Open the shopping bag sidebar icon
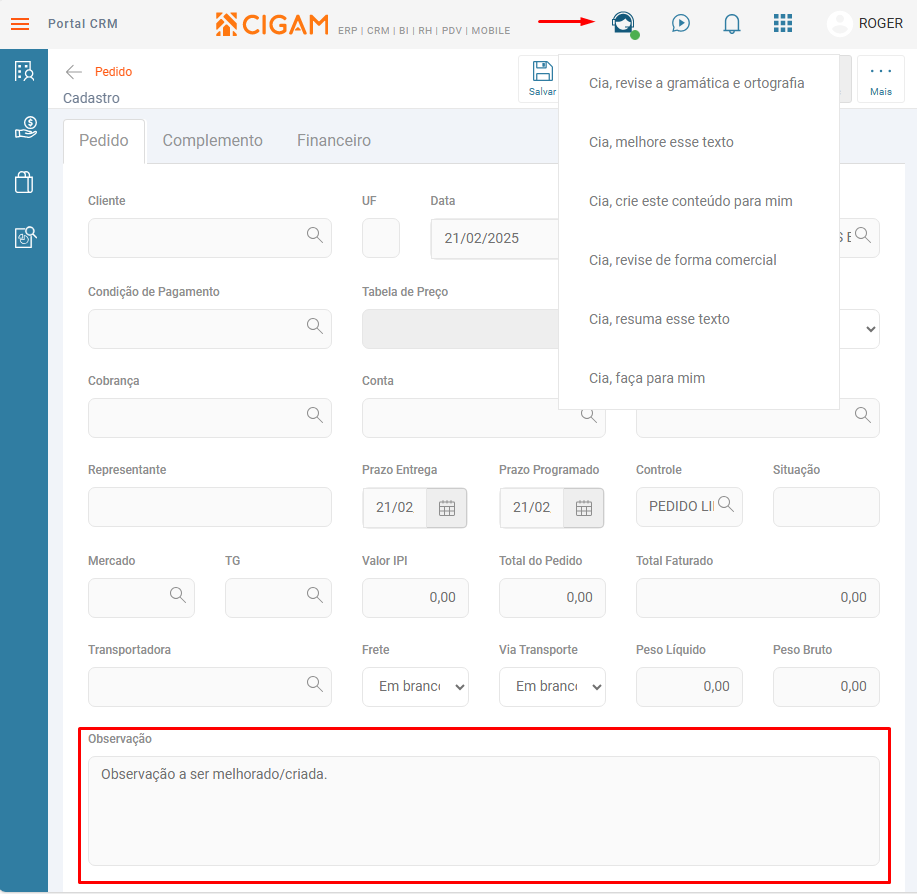 click(x=24, y=182)
